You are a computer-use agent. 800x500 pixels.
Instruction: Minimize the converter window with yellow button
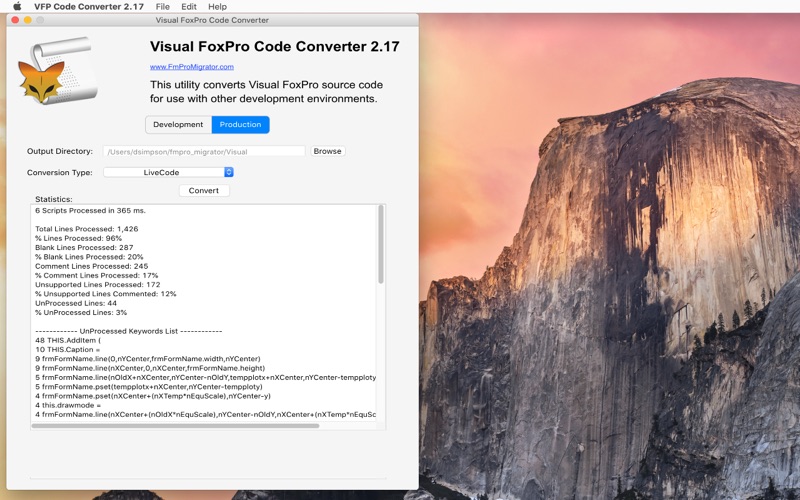28,20
